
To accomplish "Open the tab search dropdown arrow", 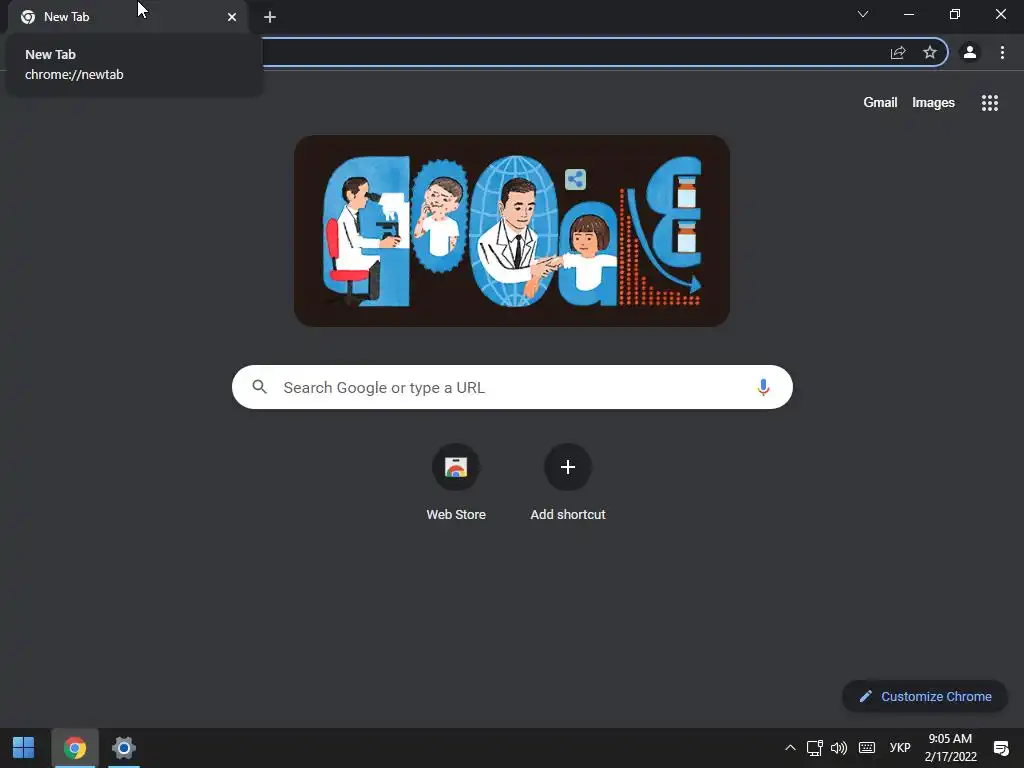I will (x=863, y=14).
